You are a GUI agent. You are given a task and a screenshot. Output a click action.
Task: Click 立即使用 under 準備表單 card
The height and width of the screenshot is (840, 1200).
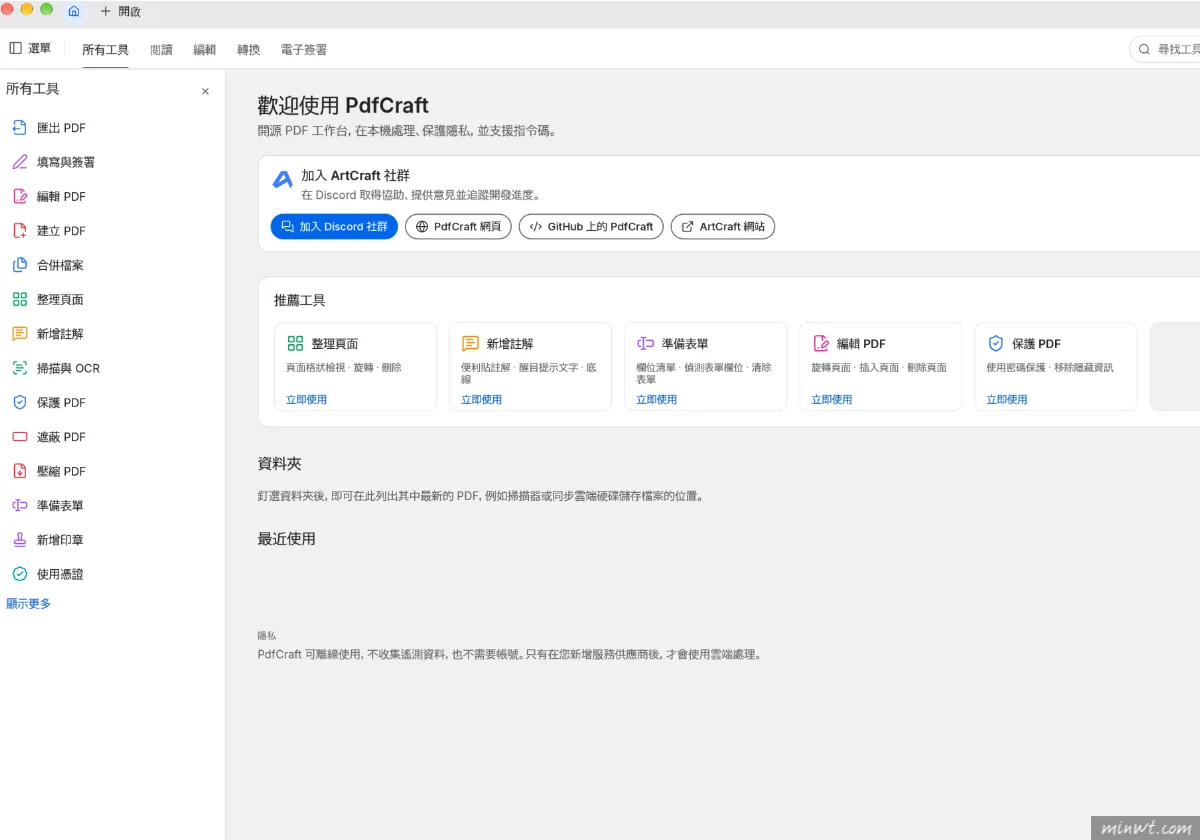(656, 399)
